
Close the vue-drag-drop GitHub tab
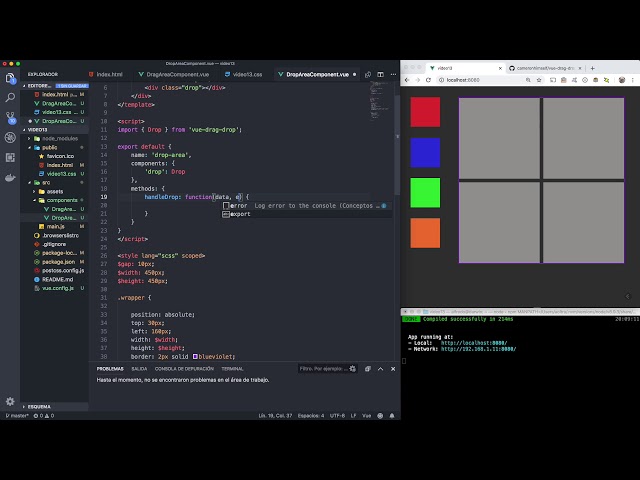click(580, 68)
